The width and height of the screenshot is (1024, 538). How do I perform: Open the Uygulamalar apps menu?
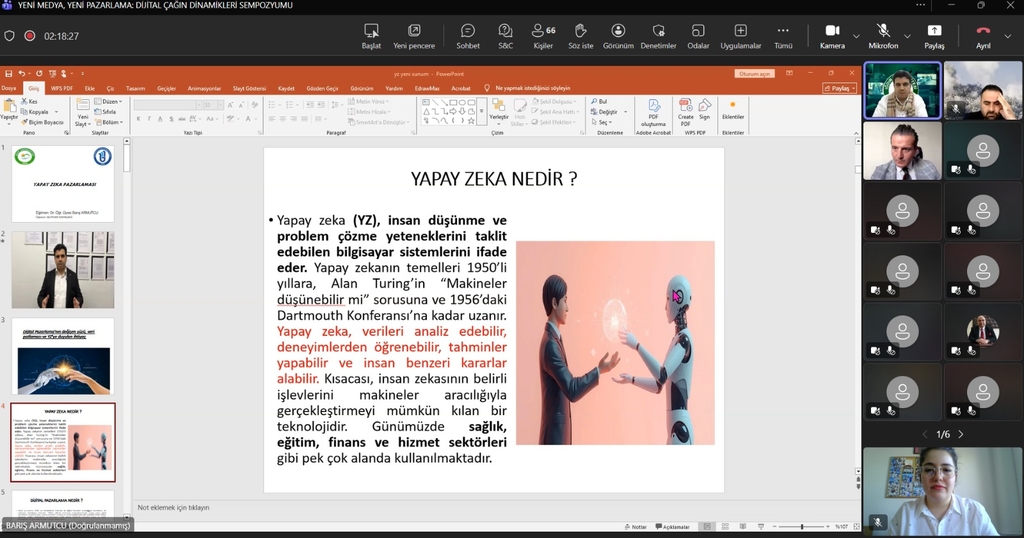(740, 36)
